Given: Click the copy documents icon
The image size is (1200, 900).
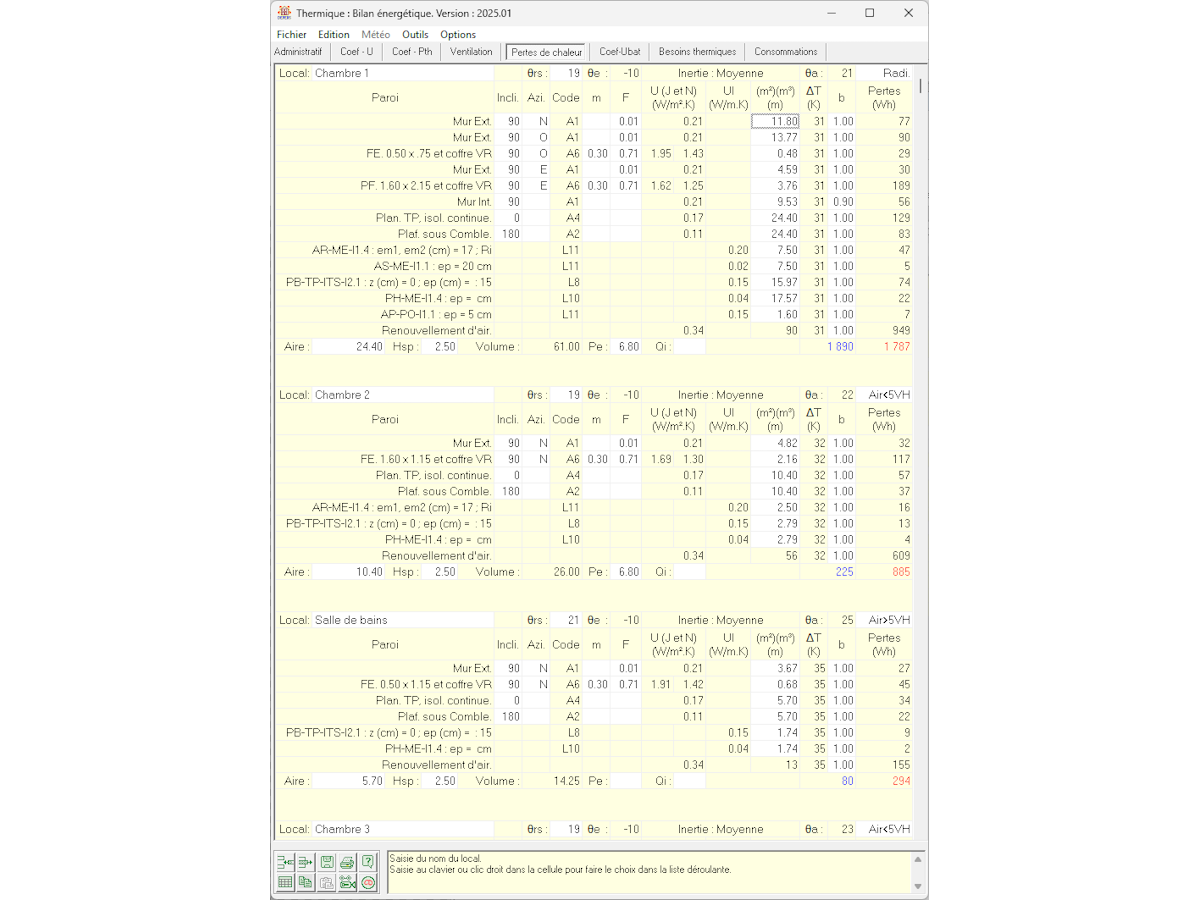Looking at the screenshot, I should [306, 882].
